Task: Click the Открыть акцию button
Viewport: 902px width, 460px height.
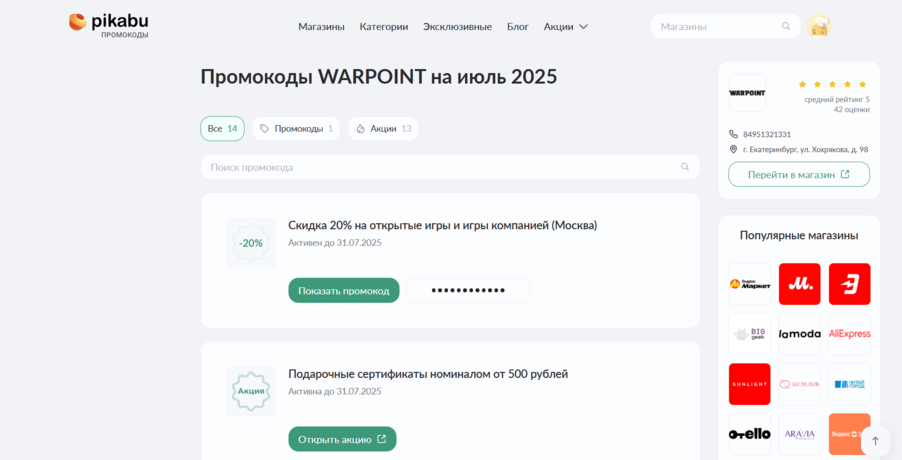Action: (342, 439)
